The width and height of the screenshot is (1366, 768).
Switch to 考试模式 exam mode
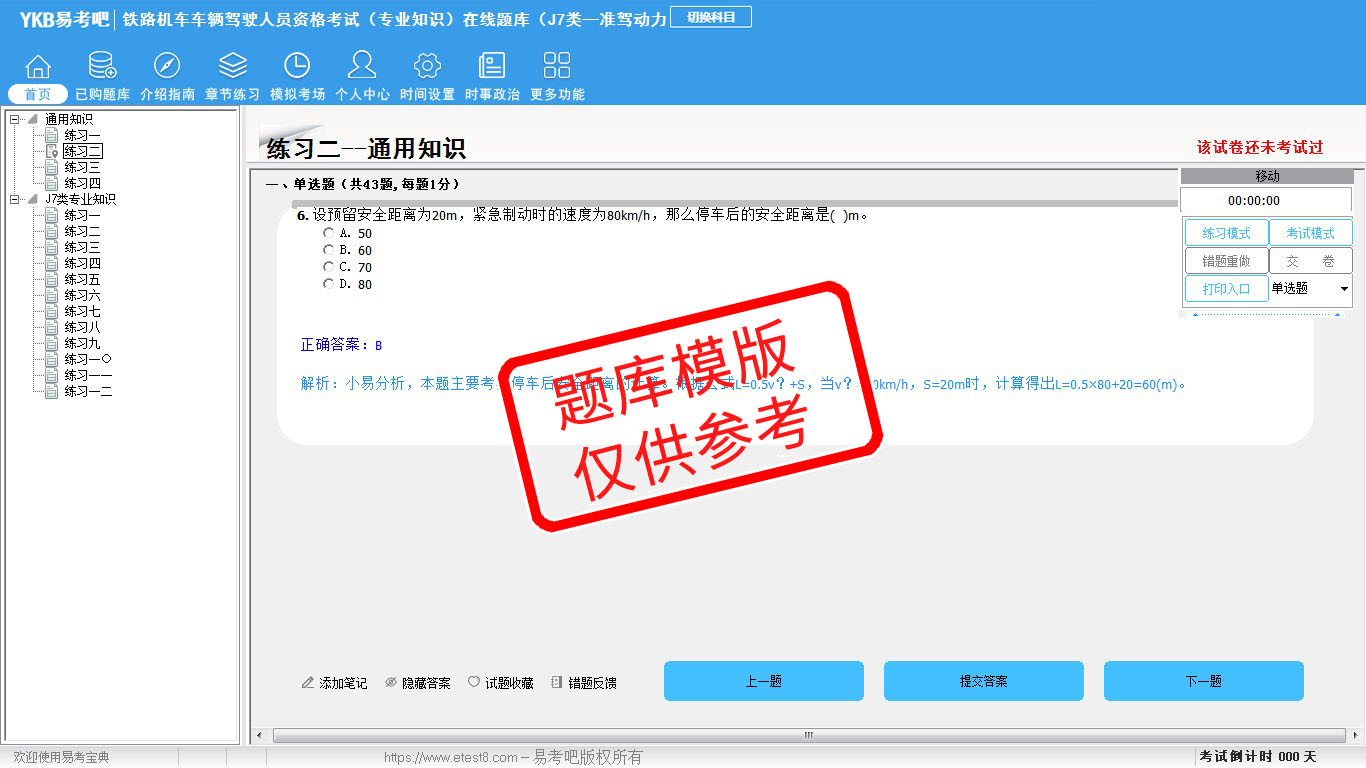coord(1310,233)
